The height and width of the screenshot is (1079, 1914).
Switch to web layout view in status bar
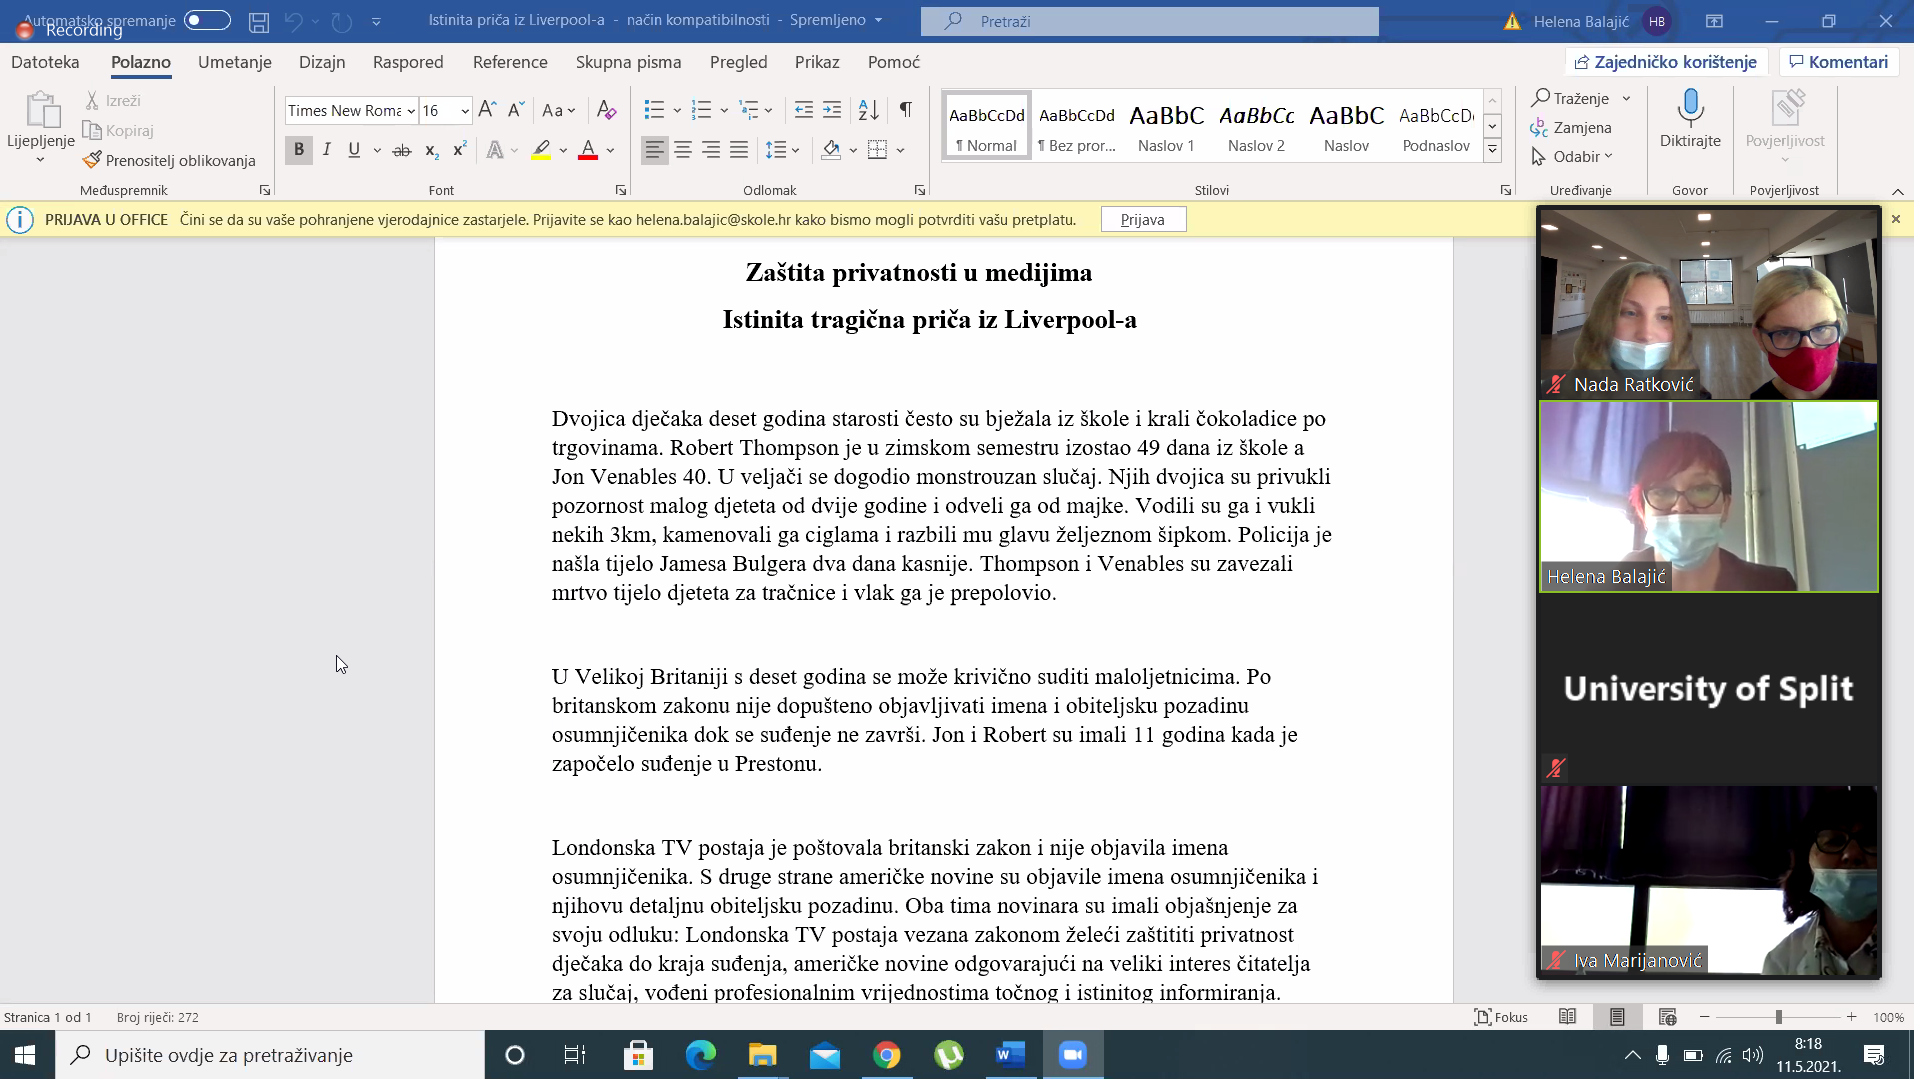tap(1667, 1017)
